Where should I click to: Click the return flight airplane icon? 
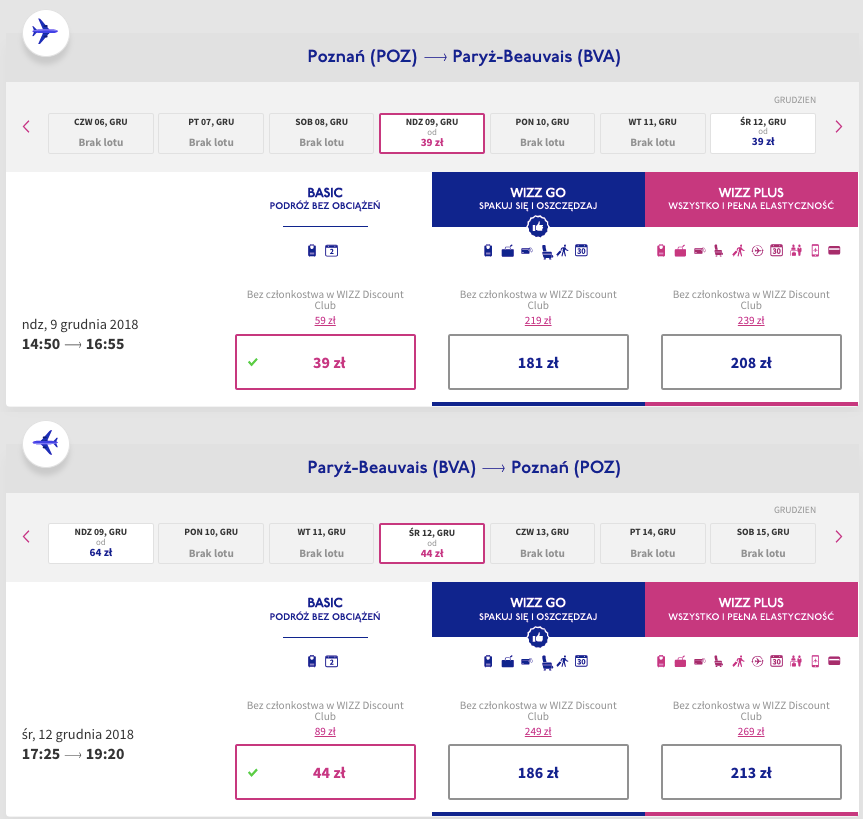pyautogui.click(x=46, y=443)
